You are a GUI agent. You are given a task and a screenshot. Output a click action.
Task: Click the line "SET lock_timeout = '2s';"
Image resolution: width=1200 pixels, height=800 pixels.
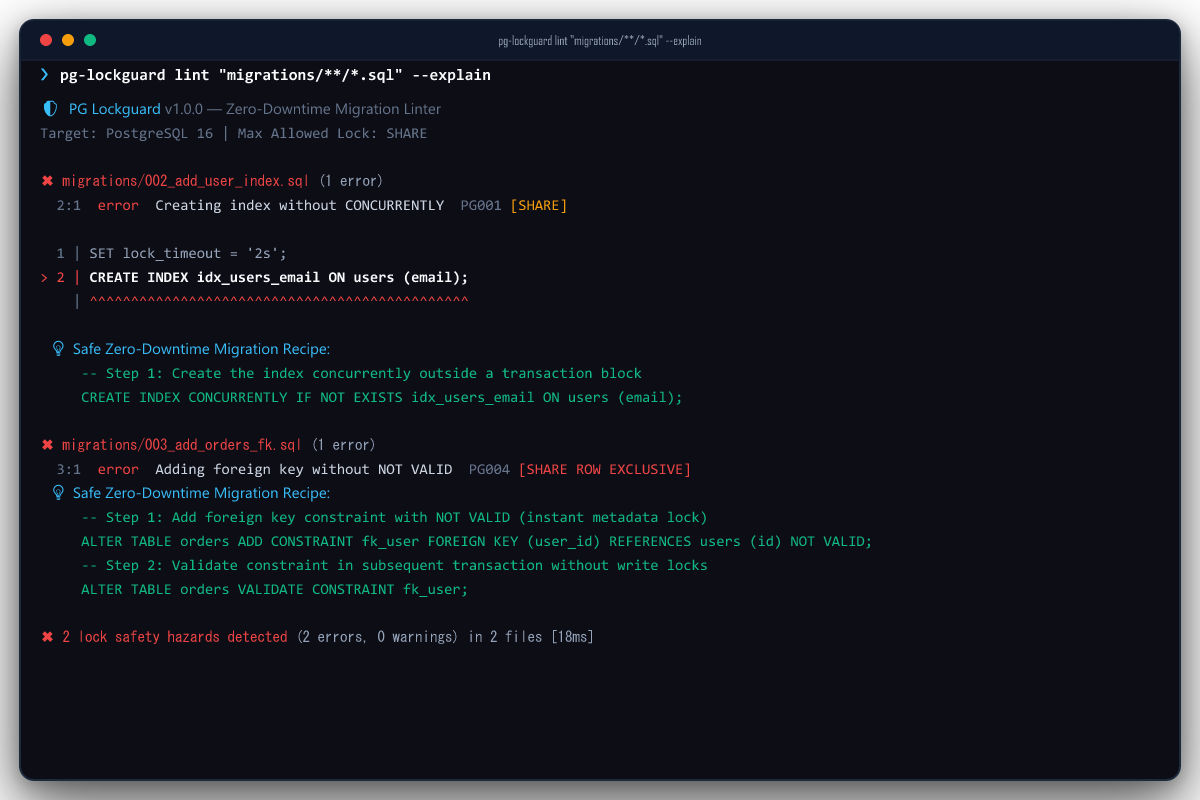188,253
